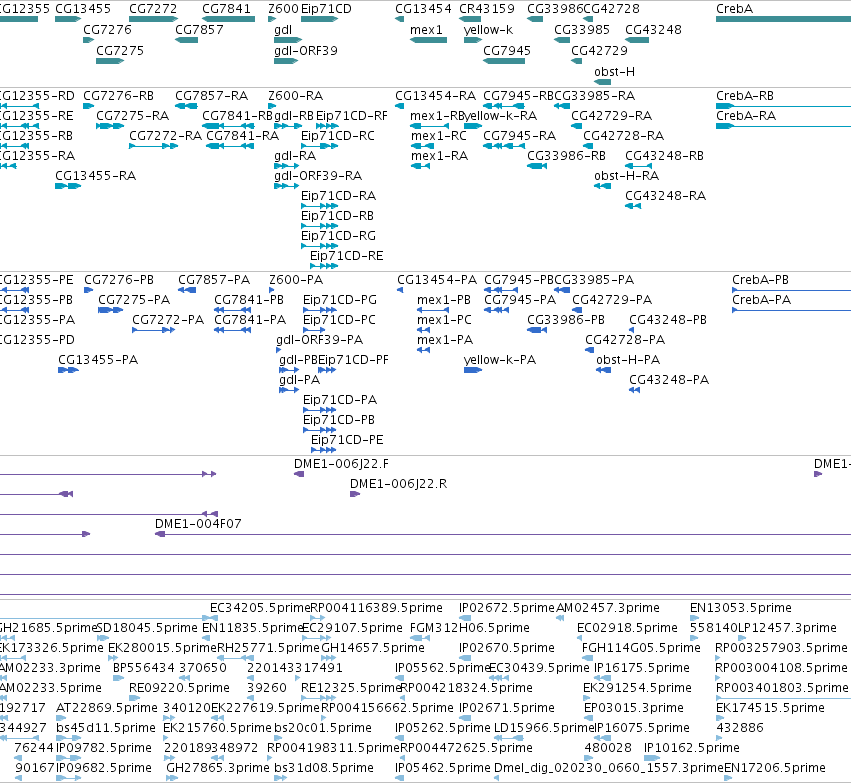Select EST AM02457.3prime
This screenshot has height=783, width=851.
click(608, 608)
